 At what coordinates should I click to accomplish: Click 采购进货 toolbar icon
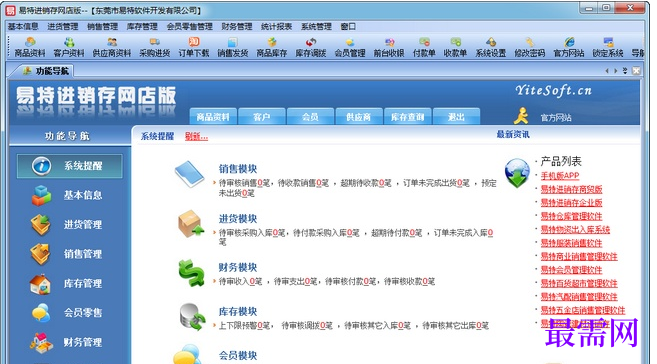tap(155, 47)
